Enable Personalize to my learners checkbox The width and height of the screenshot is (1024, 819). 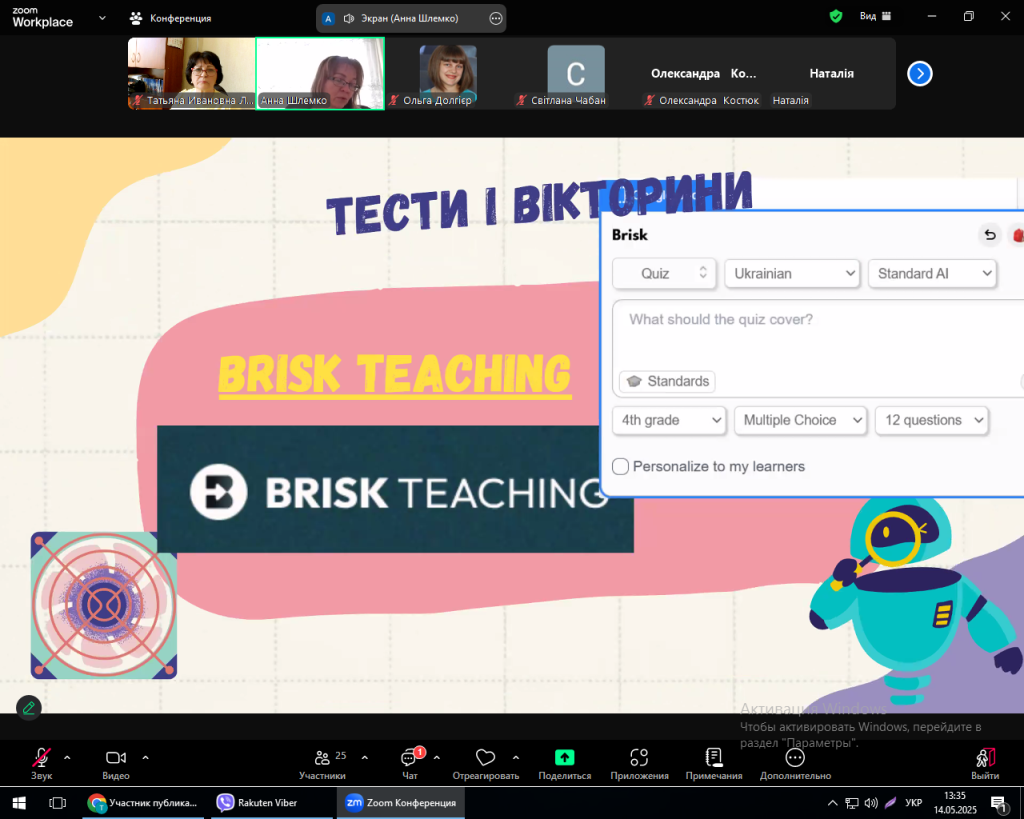pos(620,466)
